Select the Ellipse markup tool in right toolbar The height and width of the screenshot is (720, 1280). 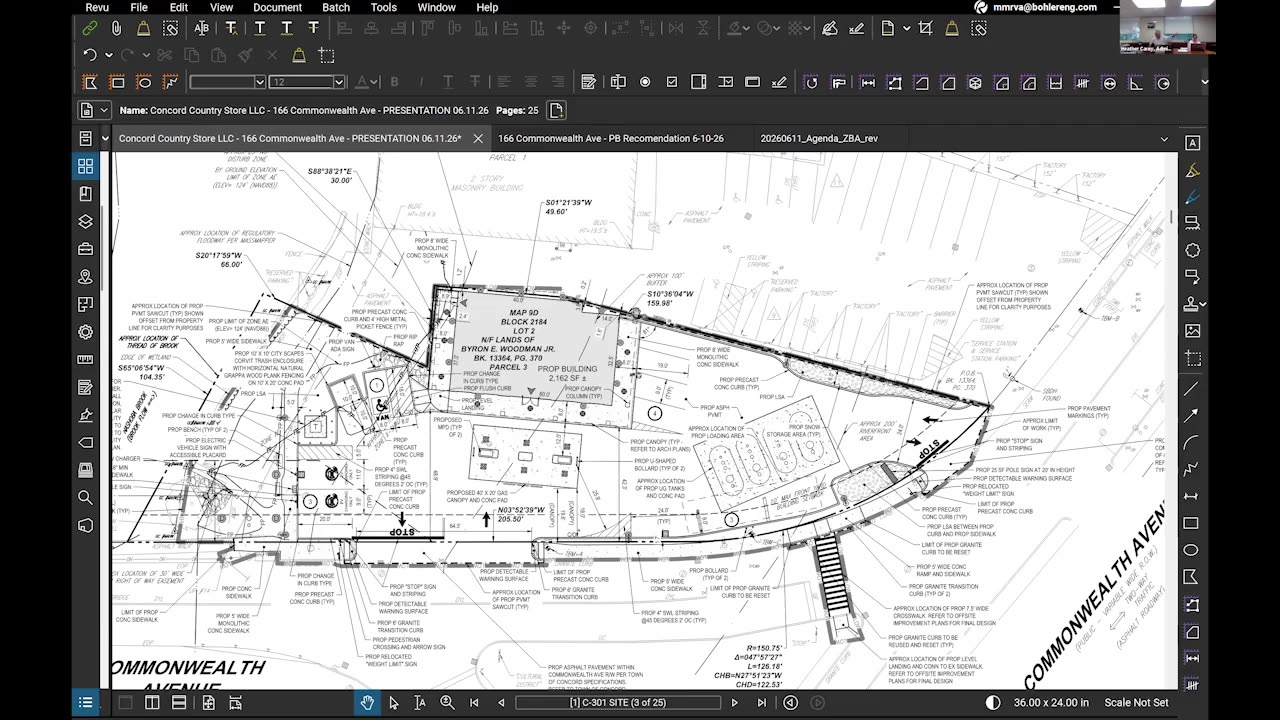click(x=1192, y=550)
